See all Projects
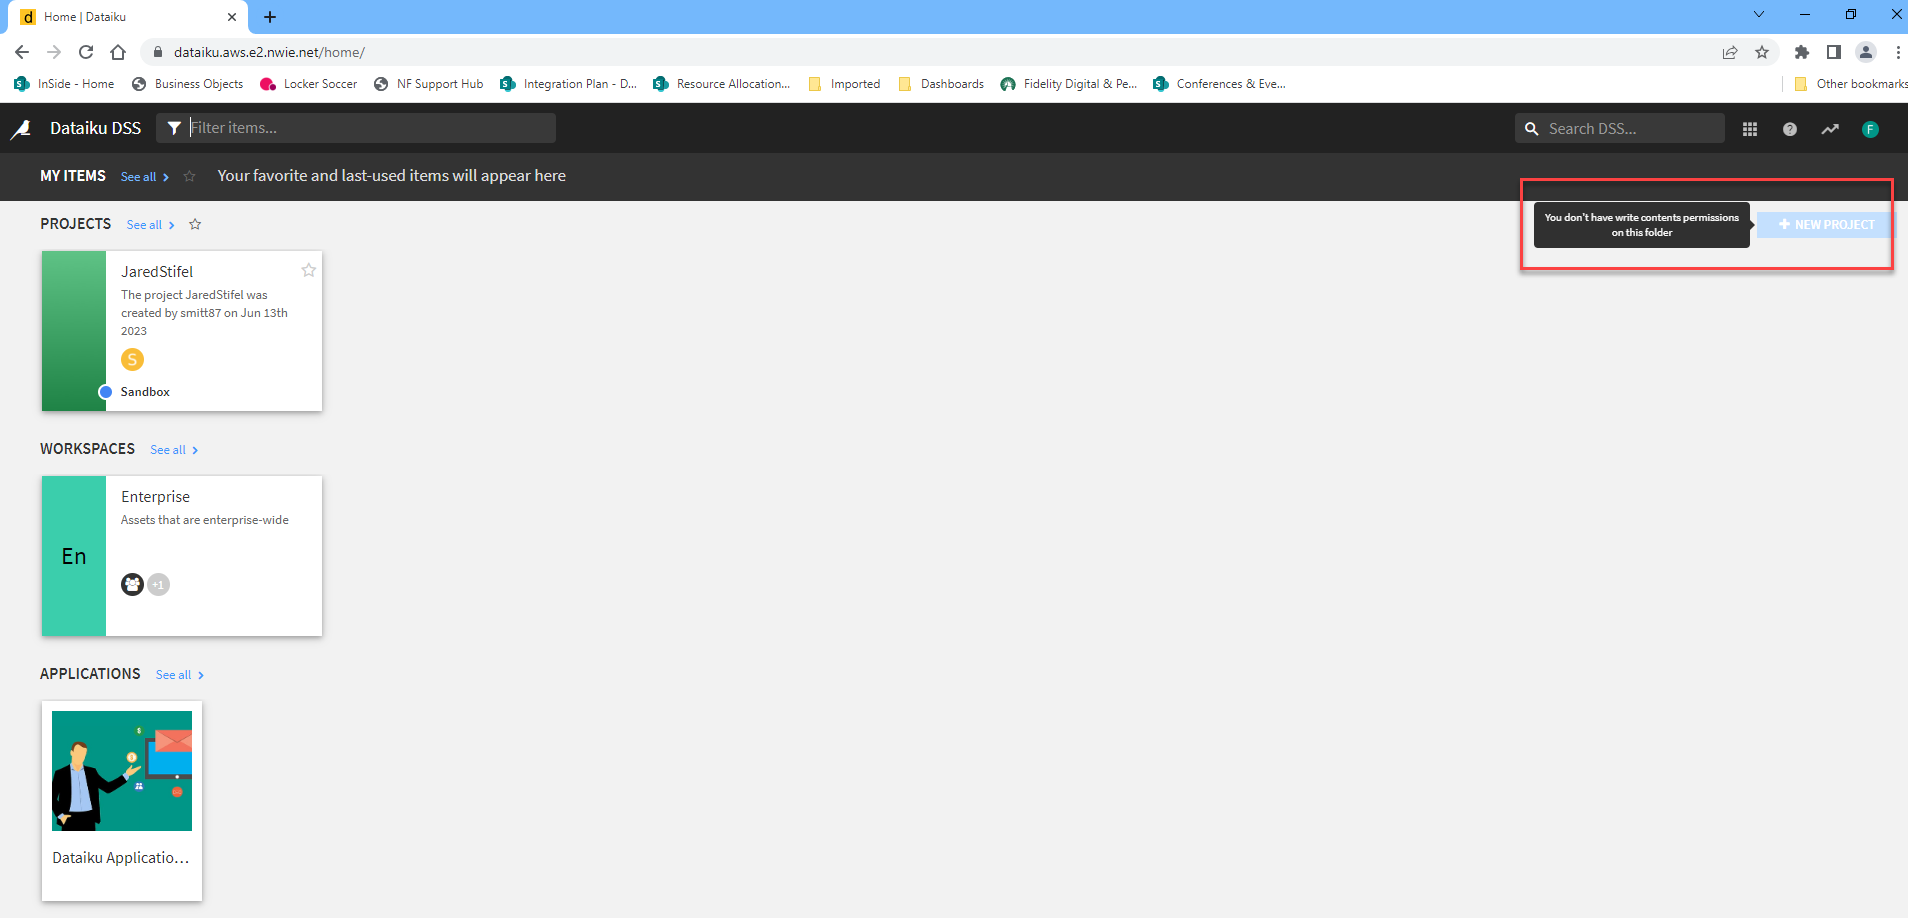 pos(151,225)
